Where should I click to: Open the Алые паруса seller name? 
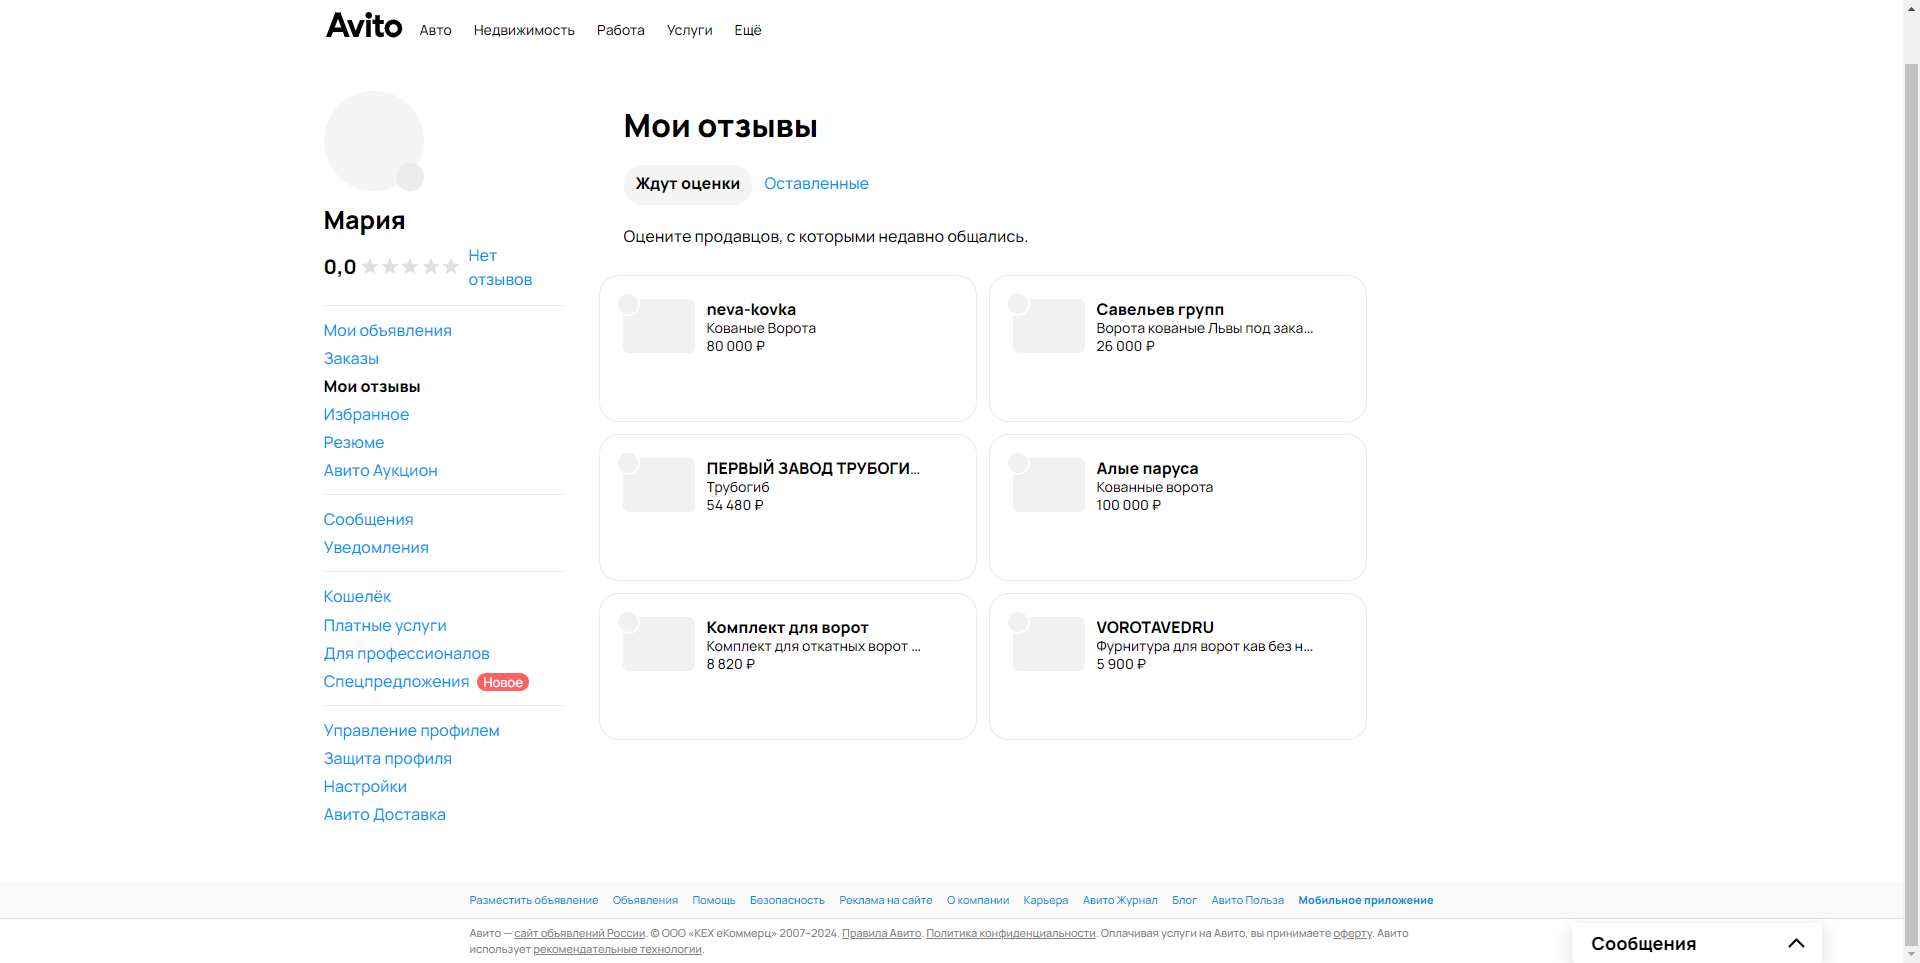point(1147,469)
